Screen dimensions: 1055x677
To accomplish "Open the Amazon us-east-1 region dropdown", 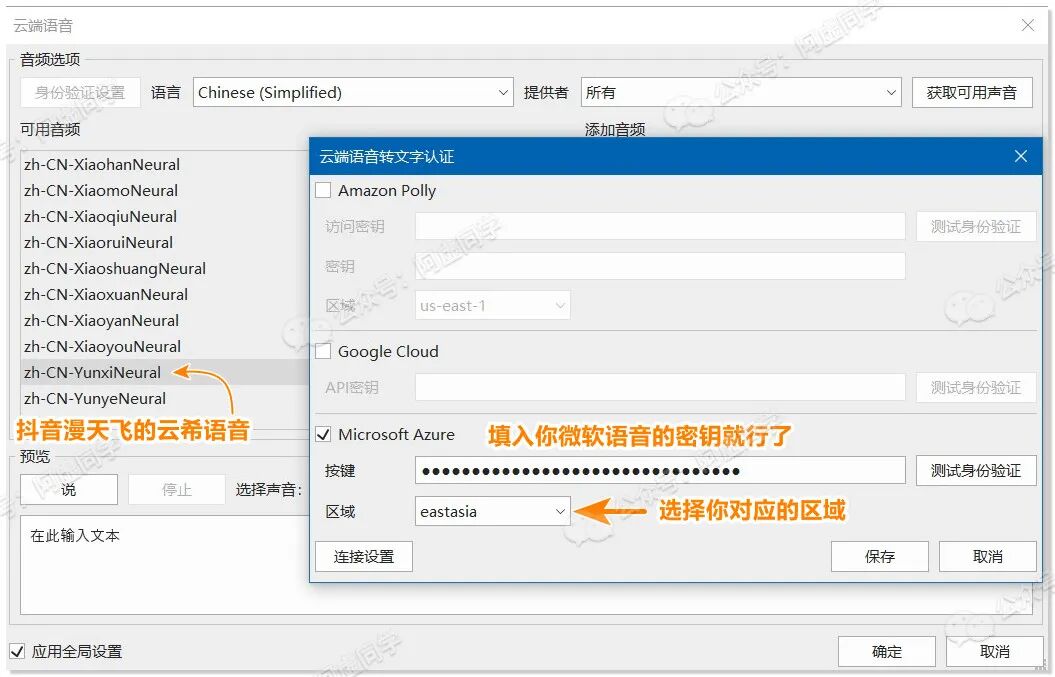I will tap(493, 306).
